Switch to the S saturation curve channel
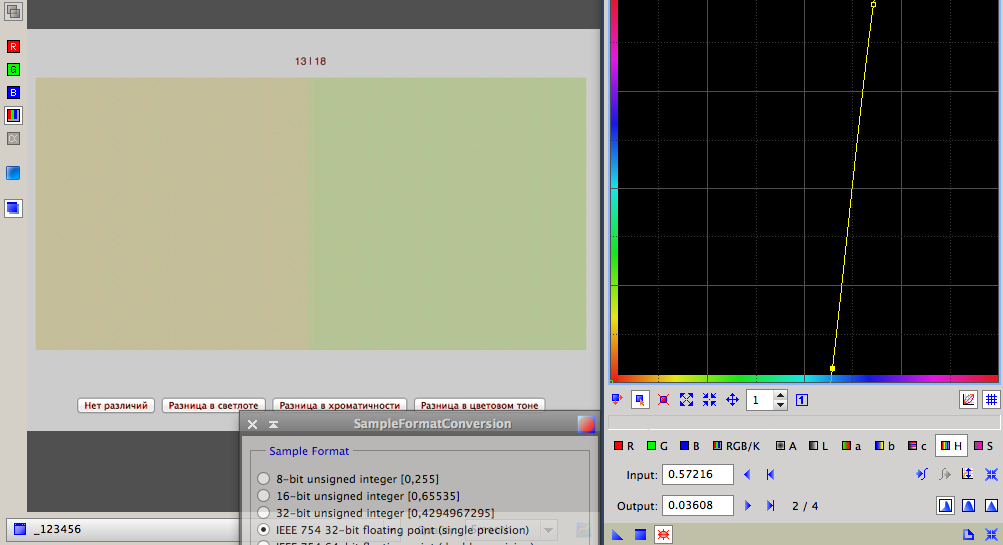Screen dimensions: 1003x545 [x=984, y=446]
